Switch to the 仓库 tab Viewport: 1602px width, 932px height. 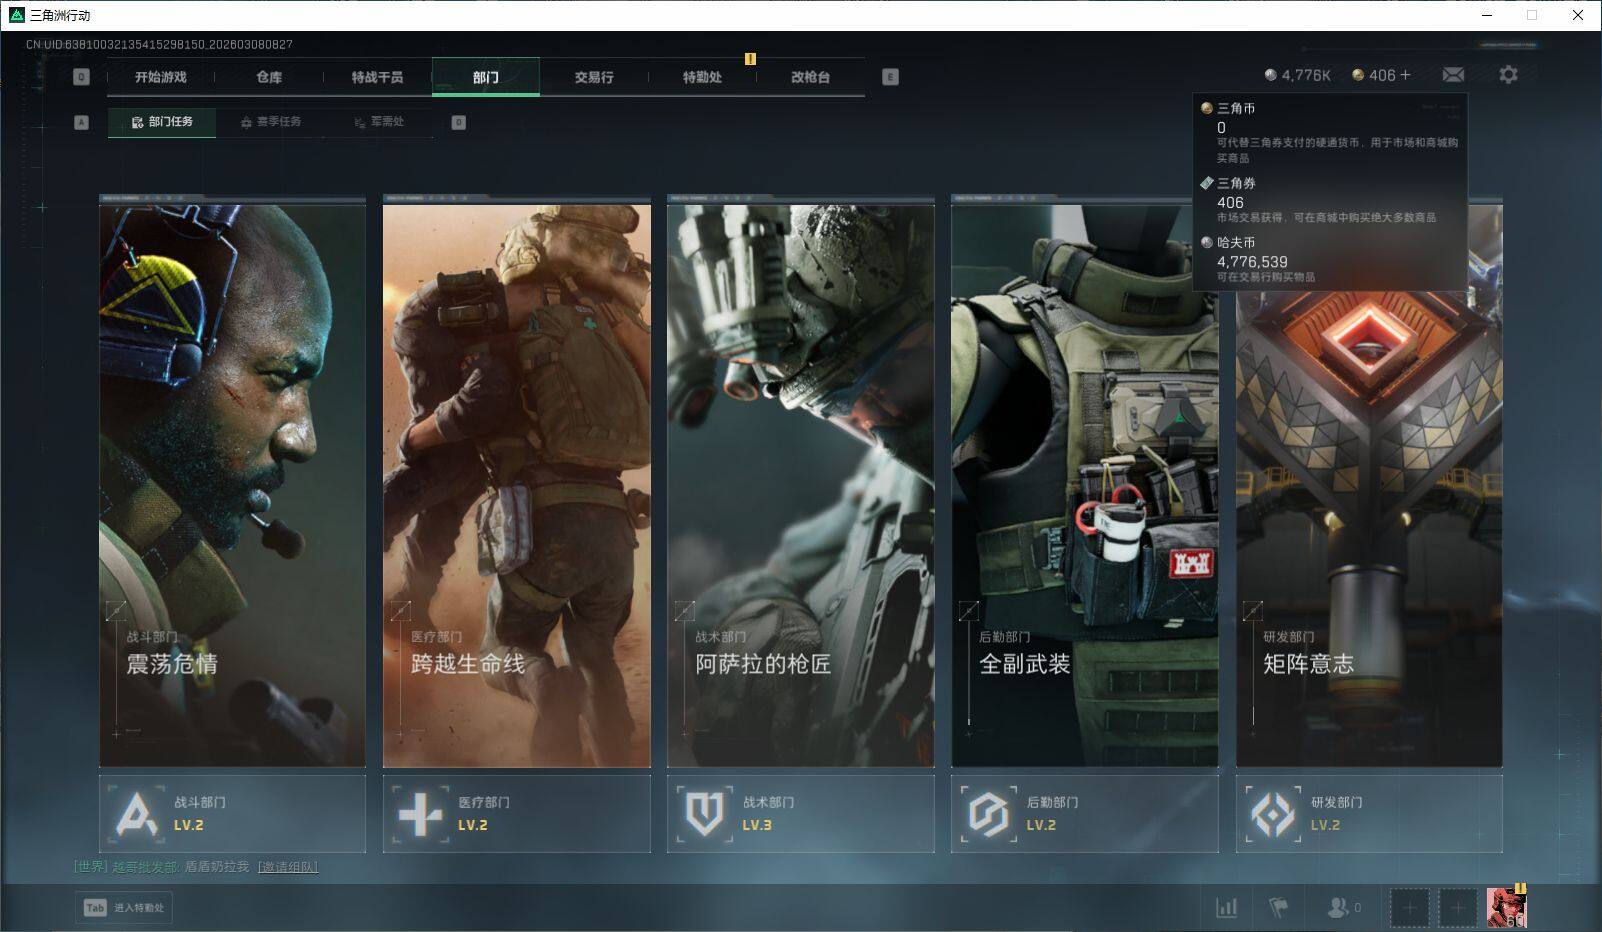(269, 77)
